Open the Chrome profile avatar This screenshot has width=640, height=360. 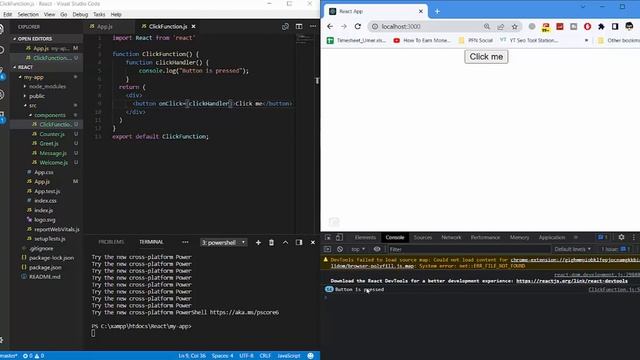coord(629,27)
